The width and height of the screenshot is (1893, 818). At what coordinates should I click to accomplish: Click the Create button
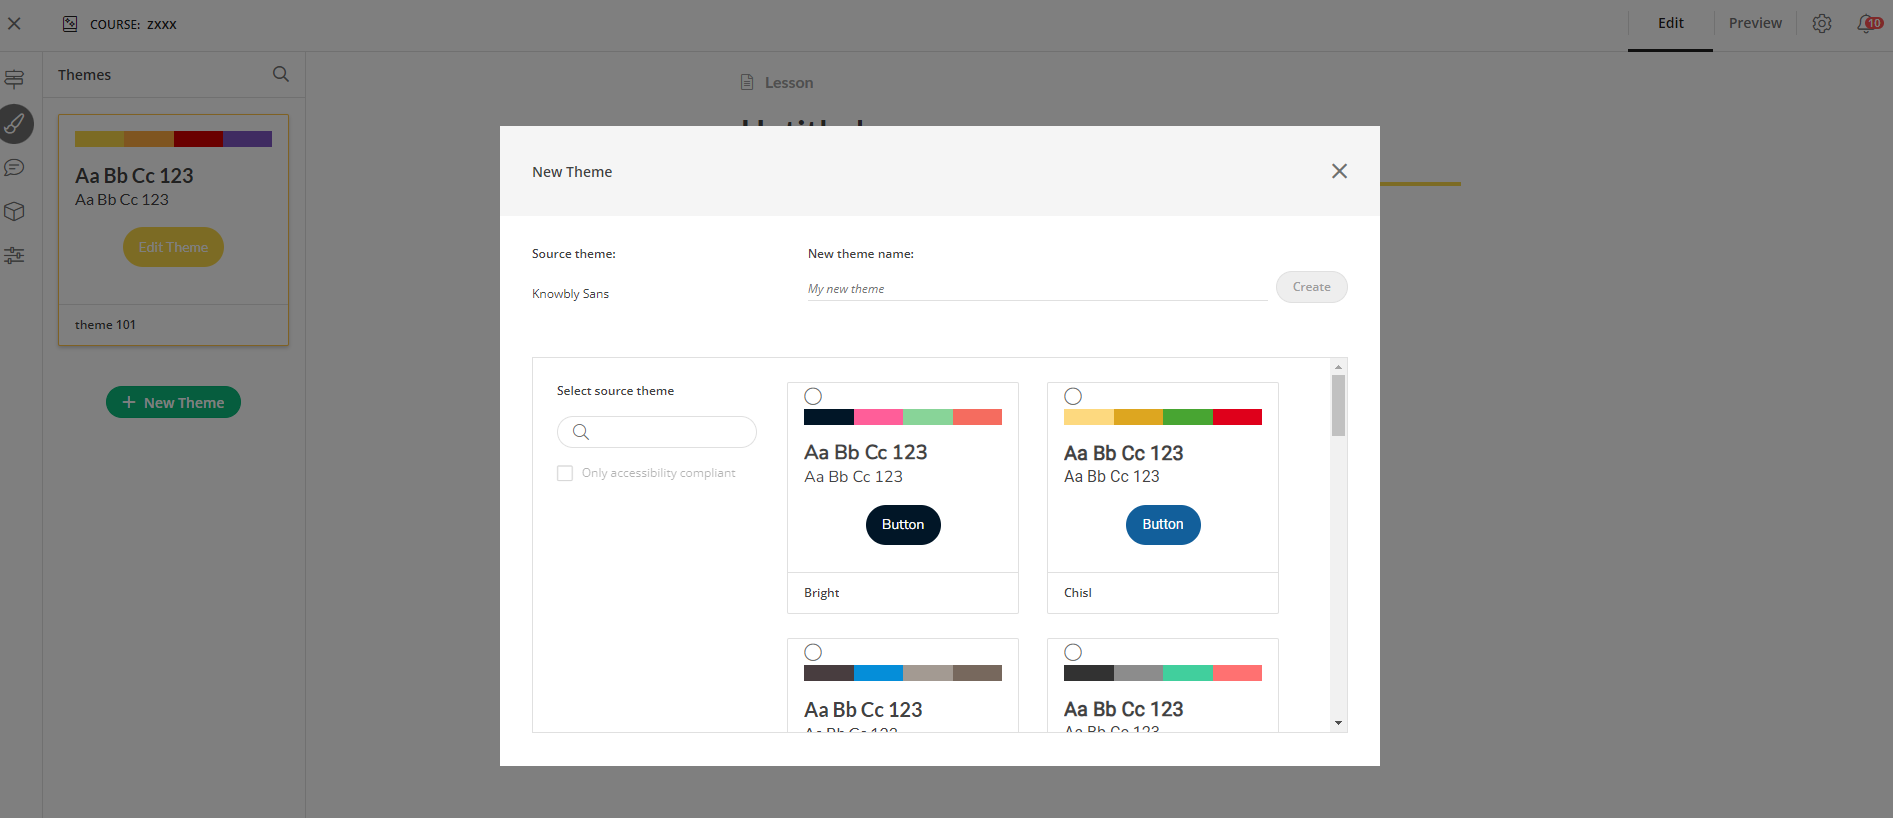point(1311,287)
